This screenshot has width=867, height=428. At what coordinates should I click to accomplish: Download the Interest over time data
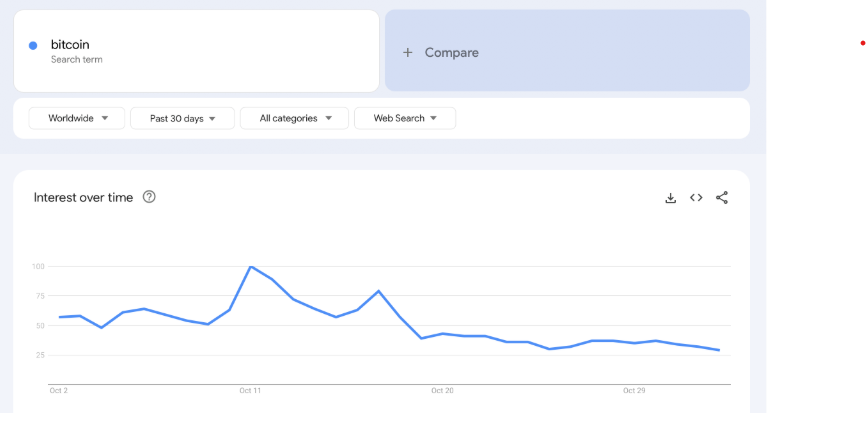[x=670, y=198]
